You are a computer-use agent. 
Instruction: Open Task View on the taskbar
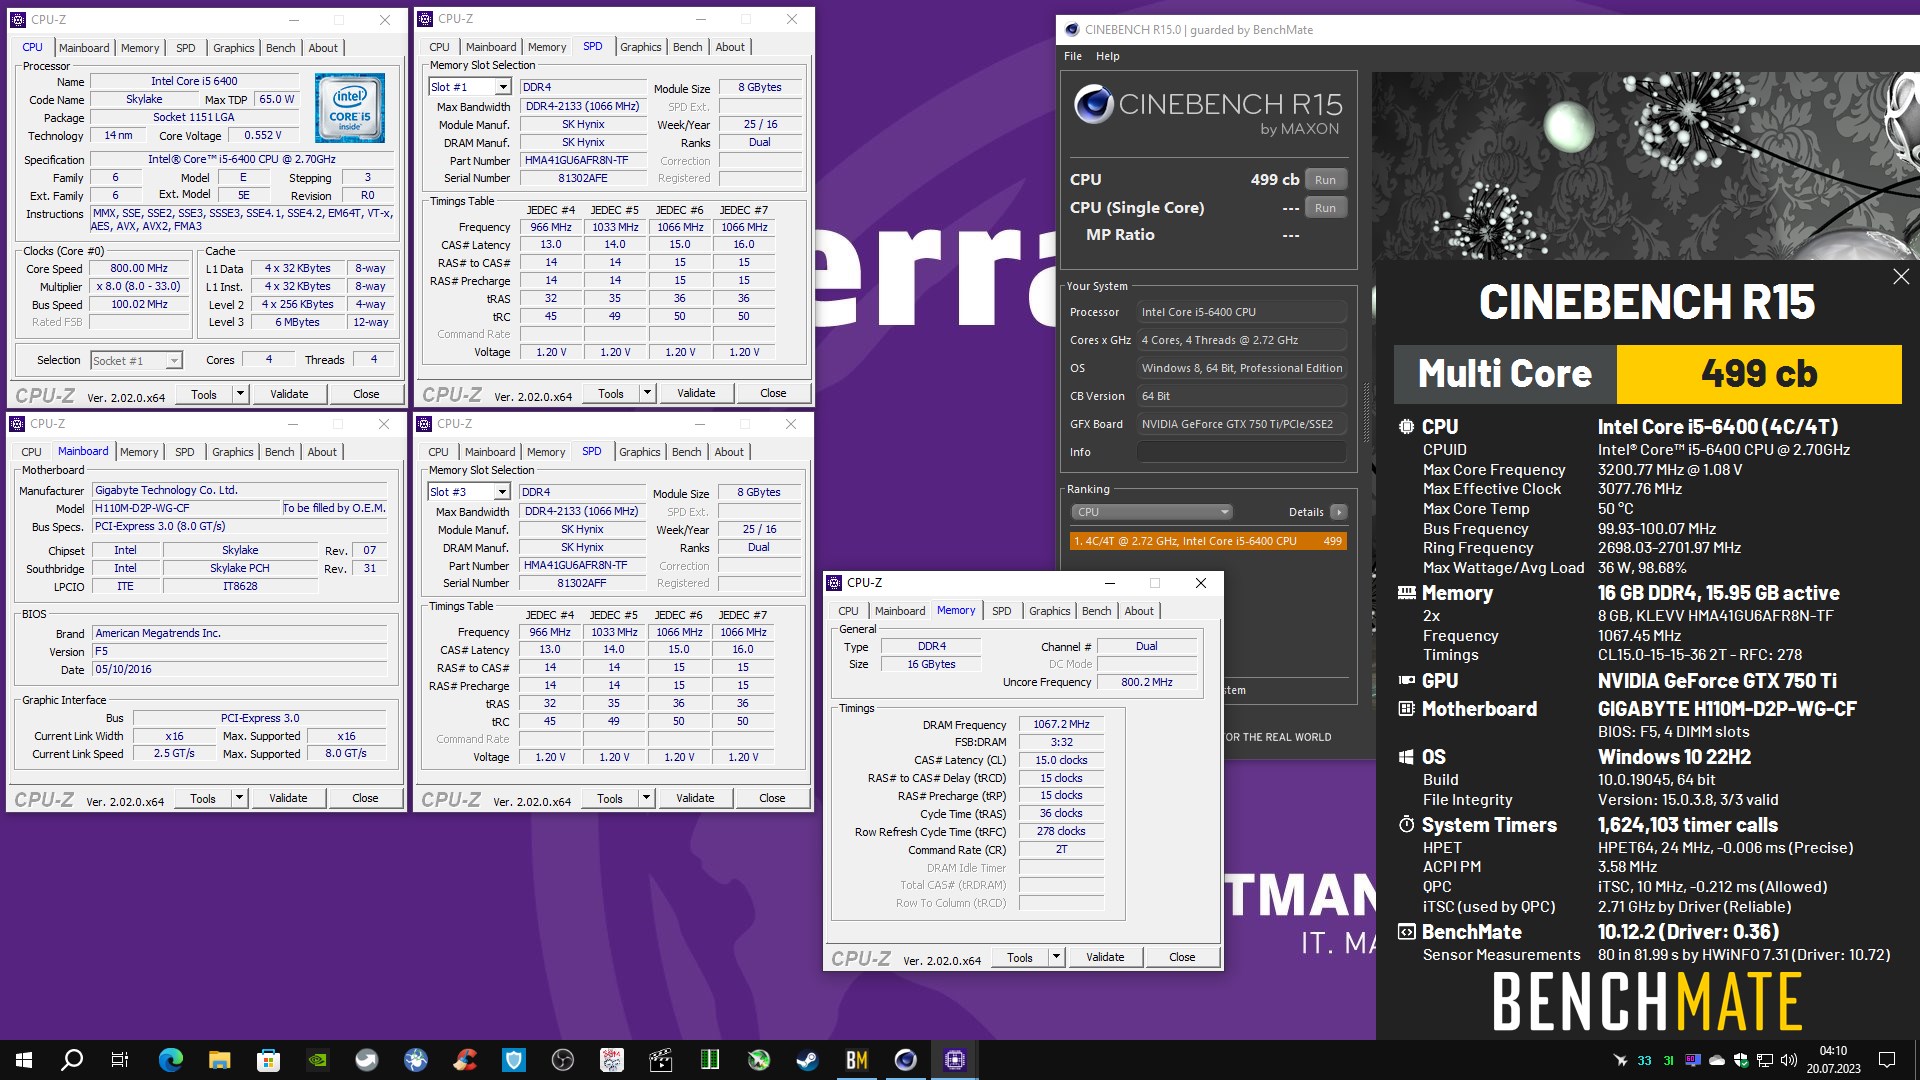click(x=119, y=1060)
